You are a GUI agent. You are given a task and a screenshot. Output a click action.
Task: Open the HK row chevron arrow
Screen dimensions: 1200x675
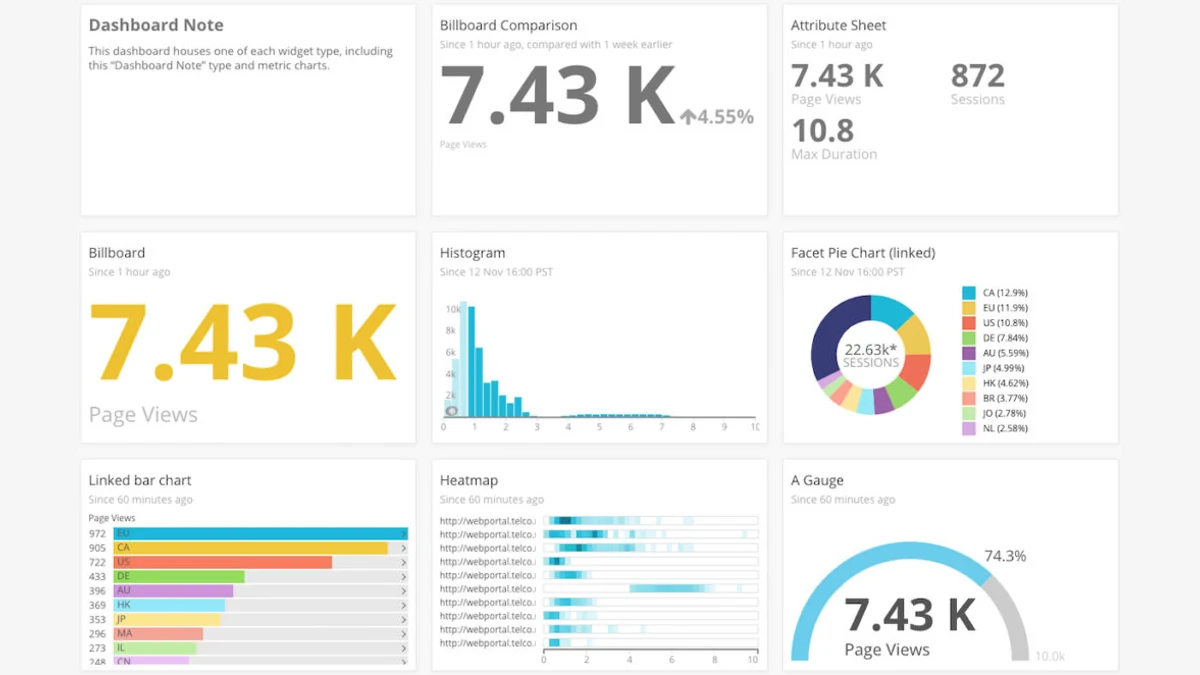404,605
